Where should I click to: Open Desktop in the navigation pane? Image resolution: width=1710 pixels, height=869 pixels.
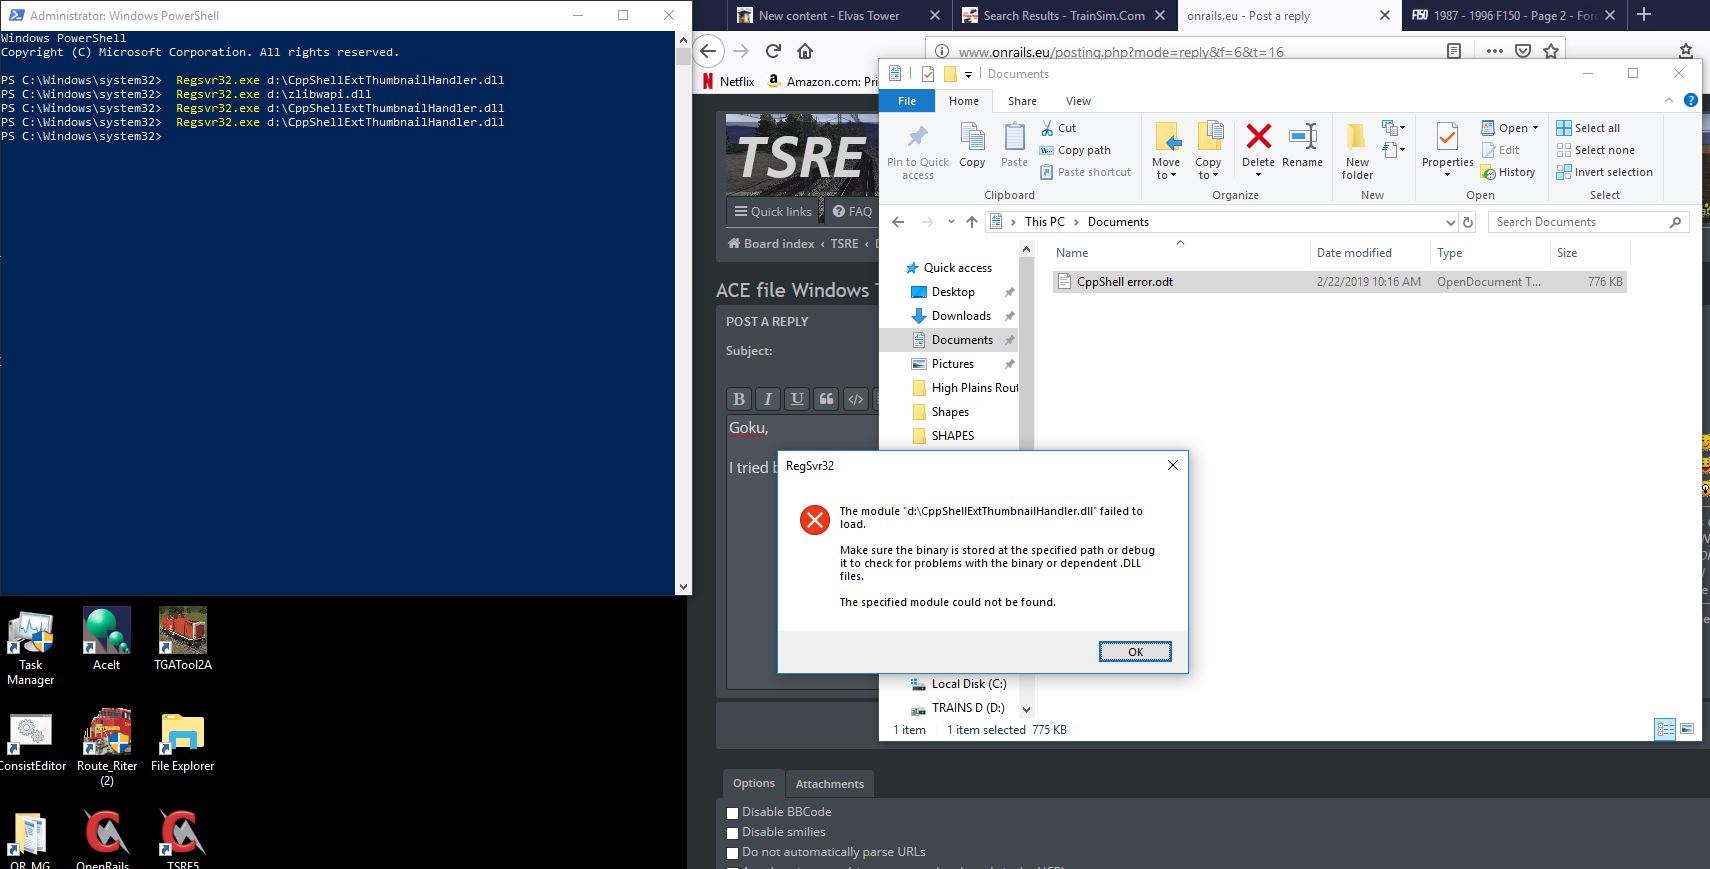943,292
